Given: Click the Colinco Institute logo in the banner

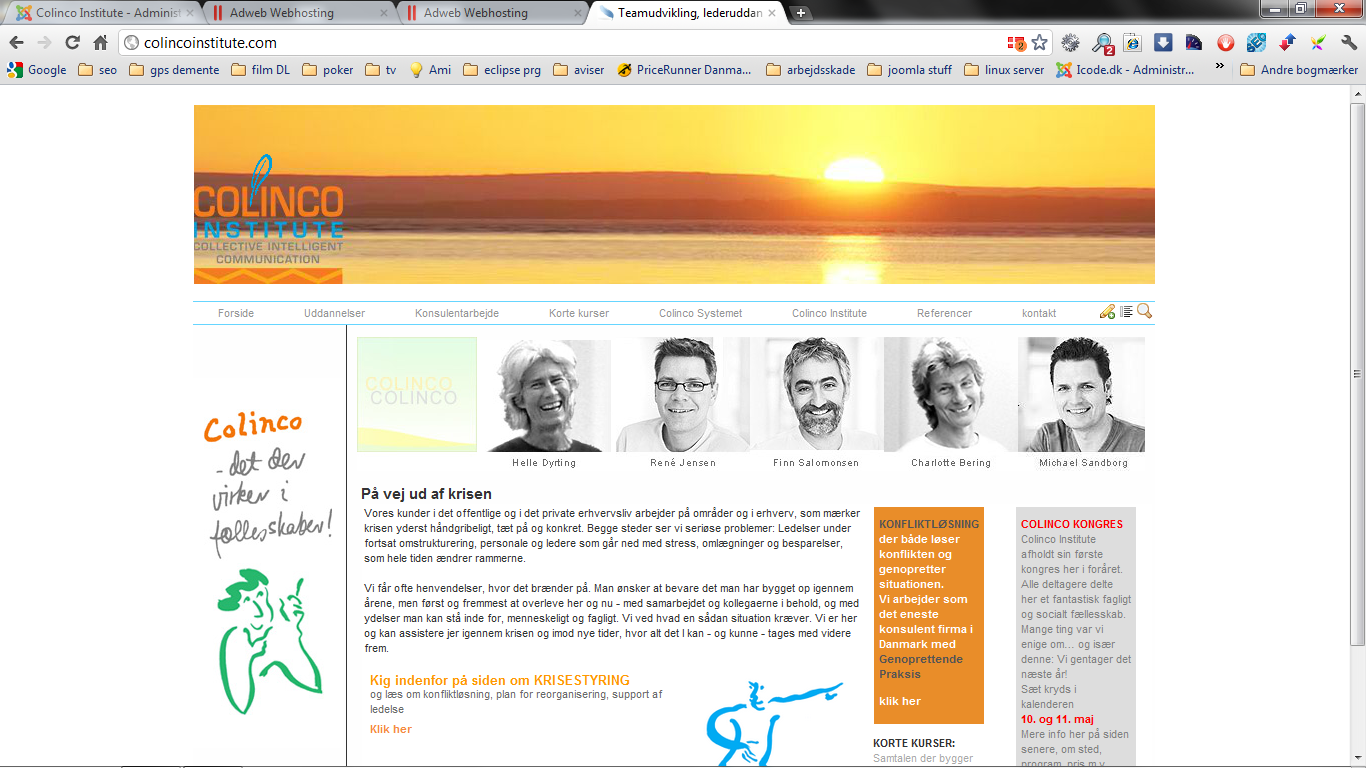Looking at the screenshot, I should [269, 219].
